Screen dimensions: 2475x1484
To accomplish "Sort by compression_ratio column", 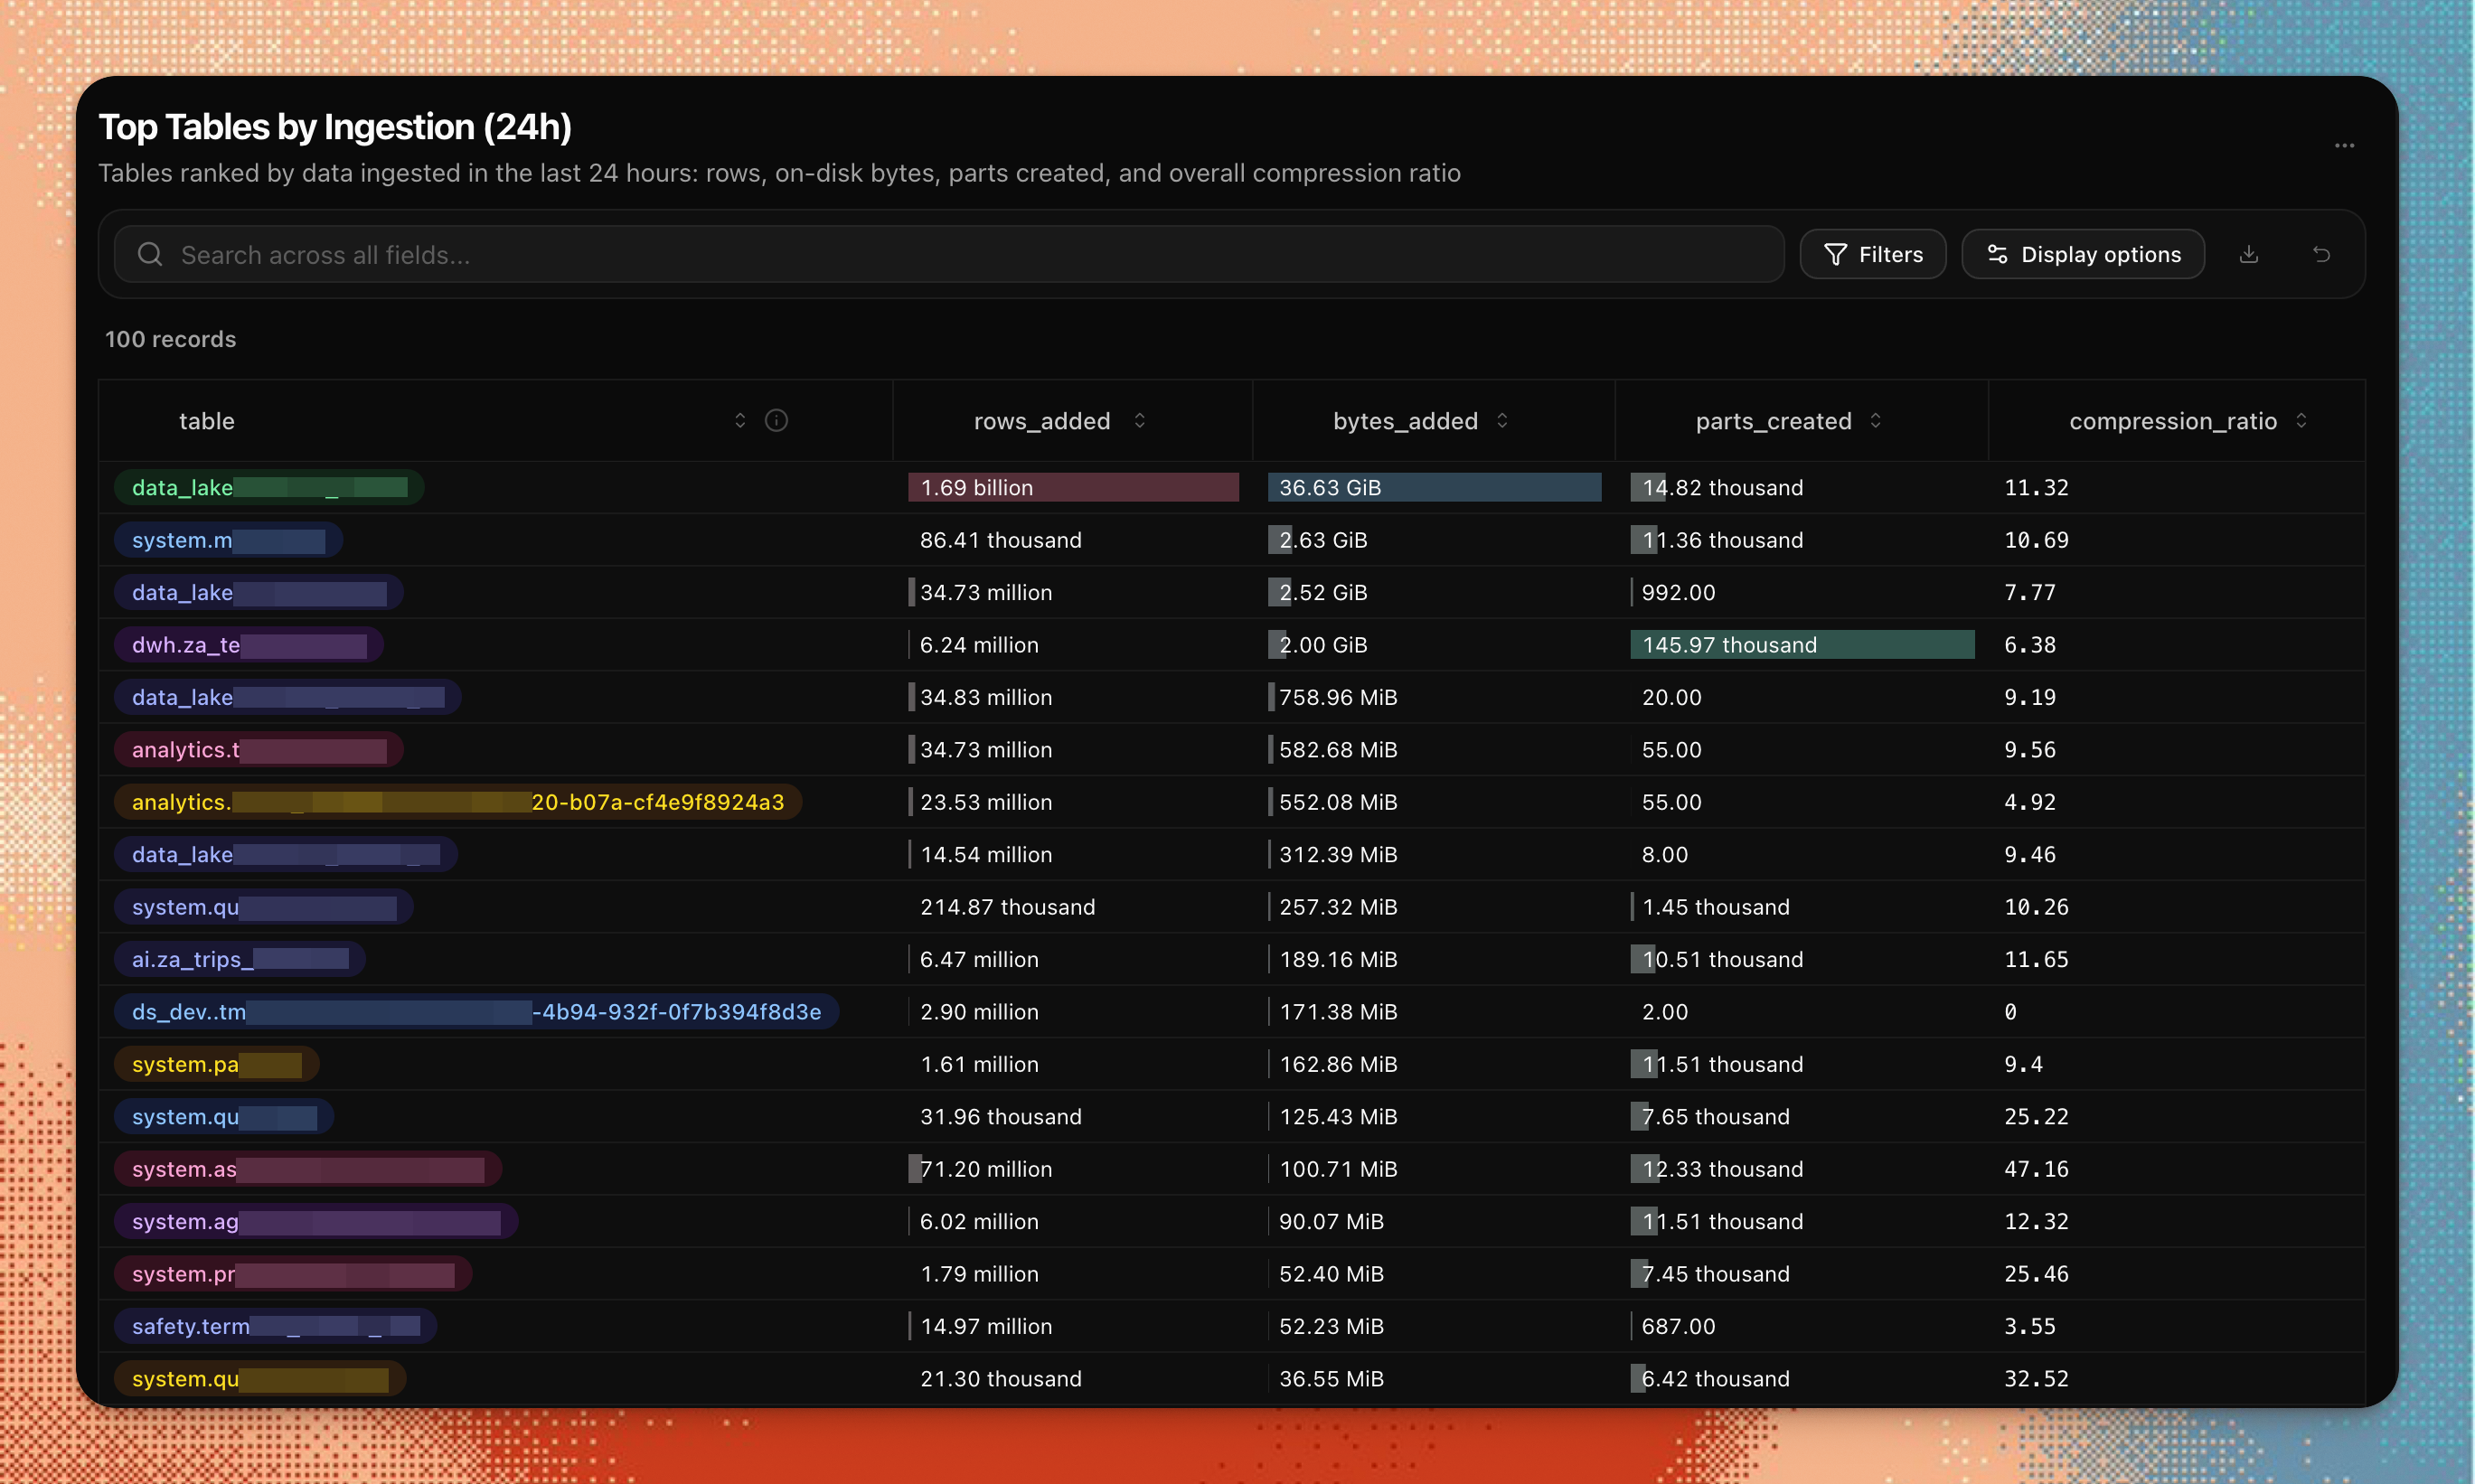I will pyautogui.click(x=2301, y=421).
